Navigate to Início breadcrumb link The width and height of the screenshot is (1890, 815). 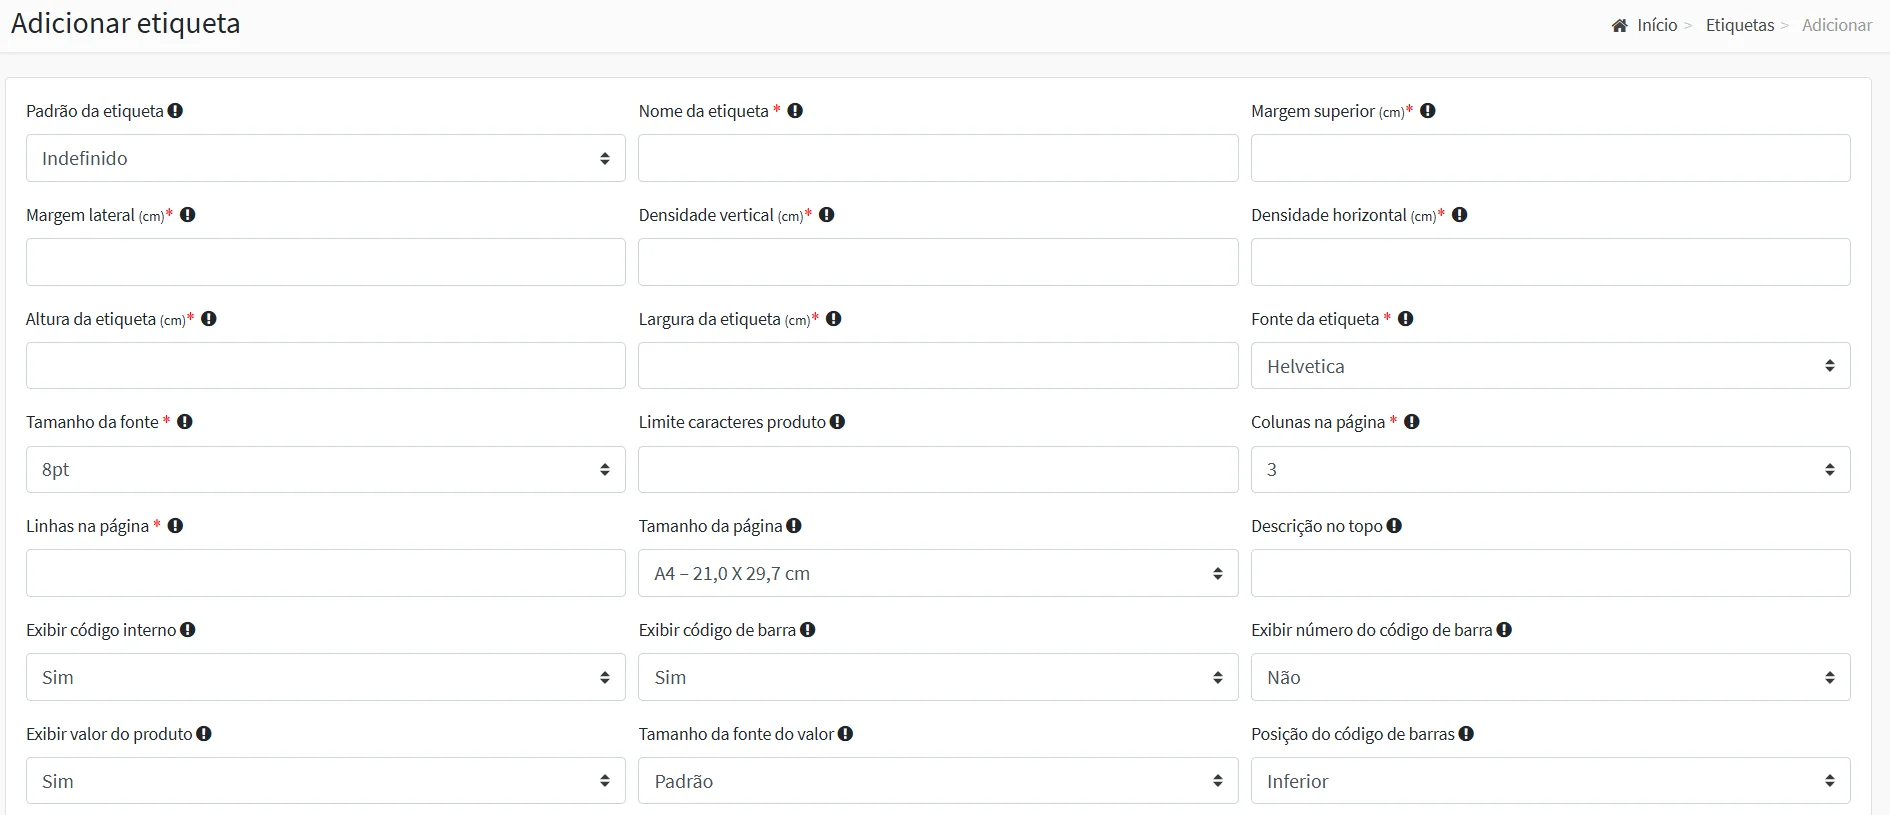pyautogui.click(x=1657, y=26)
